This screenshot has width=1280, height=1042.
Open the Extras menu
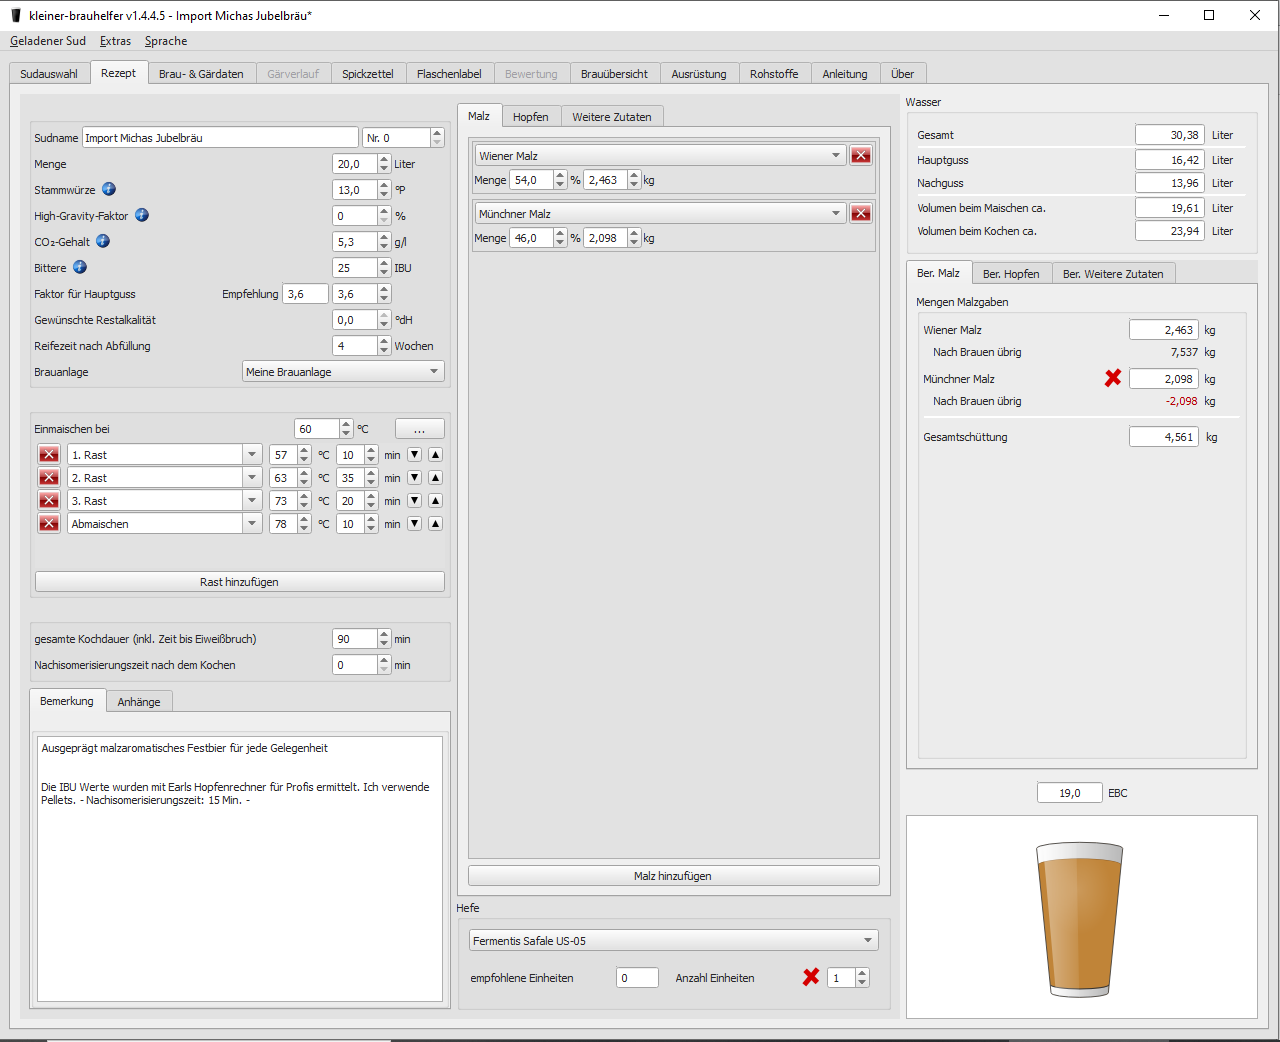pos(115,41)
